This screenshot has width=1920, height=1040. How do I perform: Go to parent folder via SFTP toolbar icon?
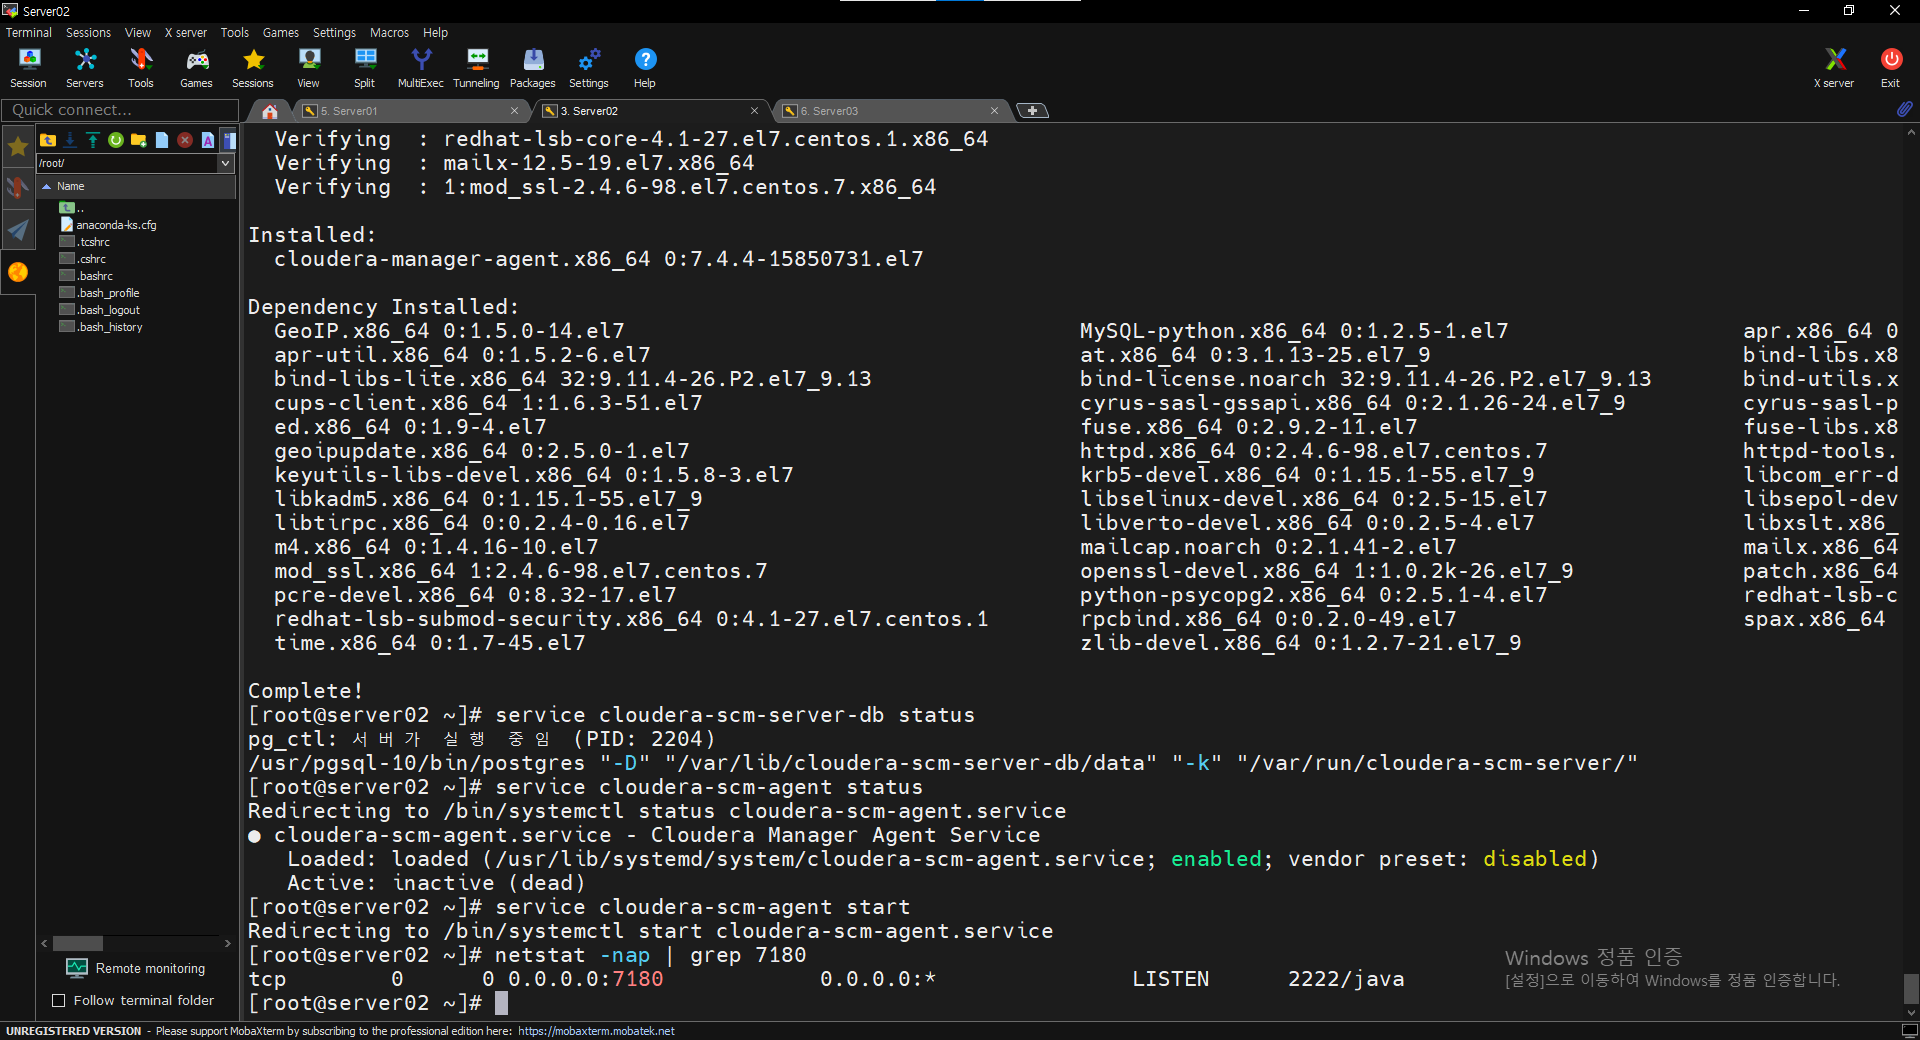tap(48, 140)
